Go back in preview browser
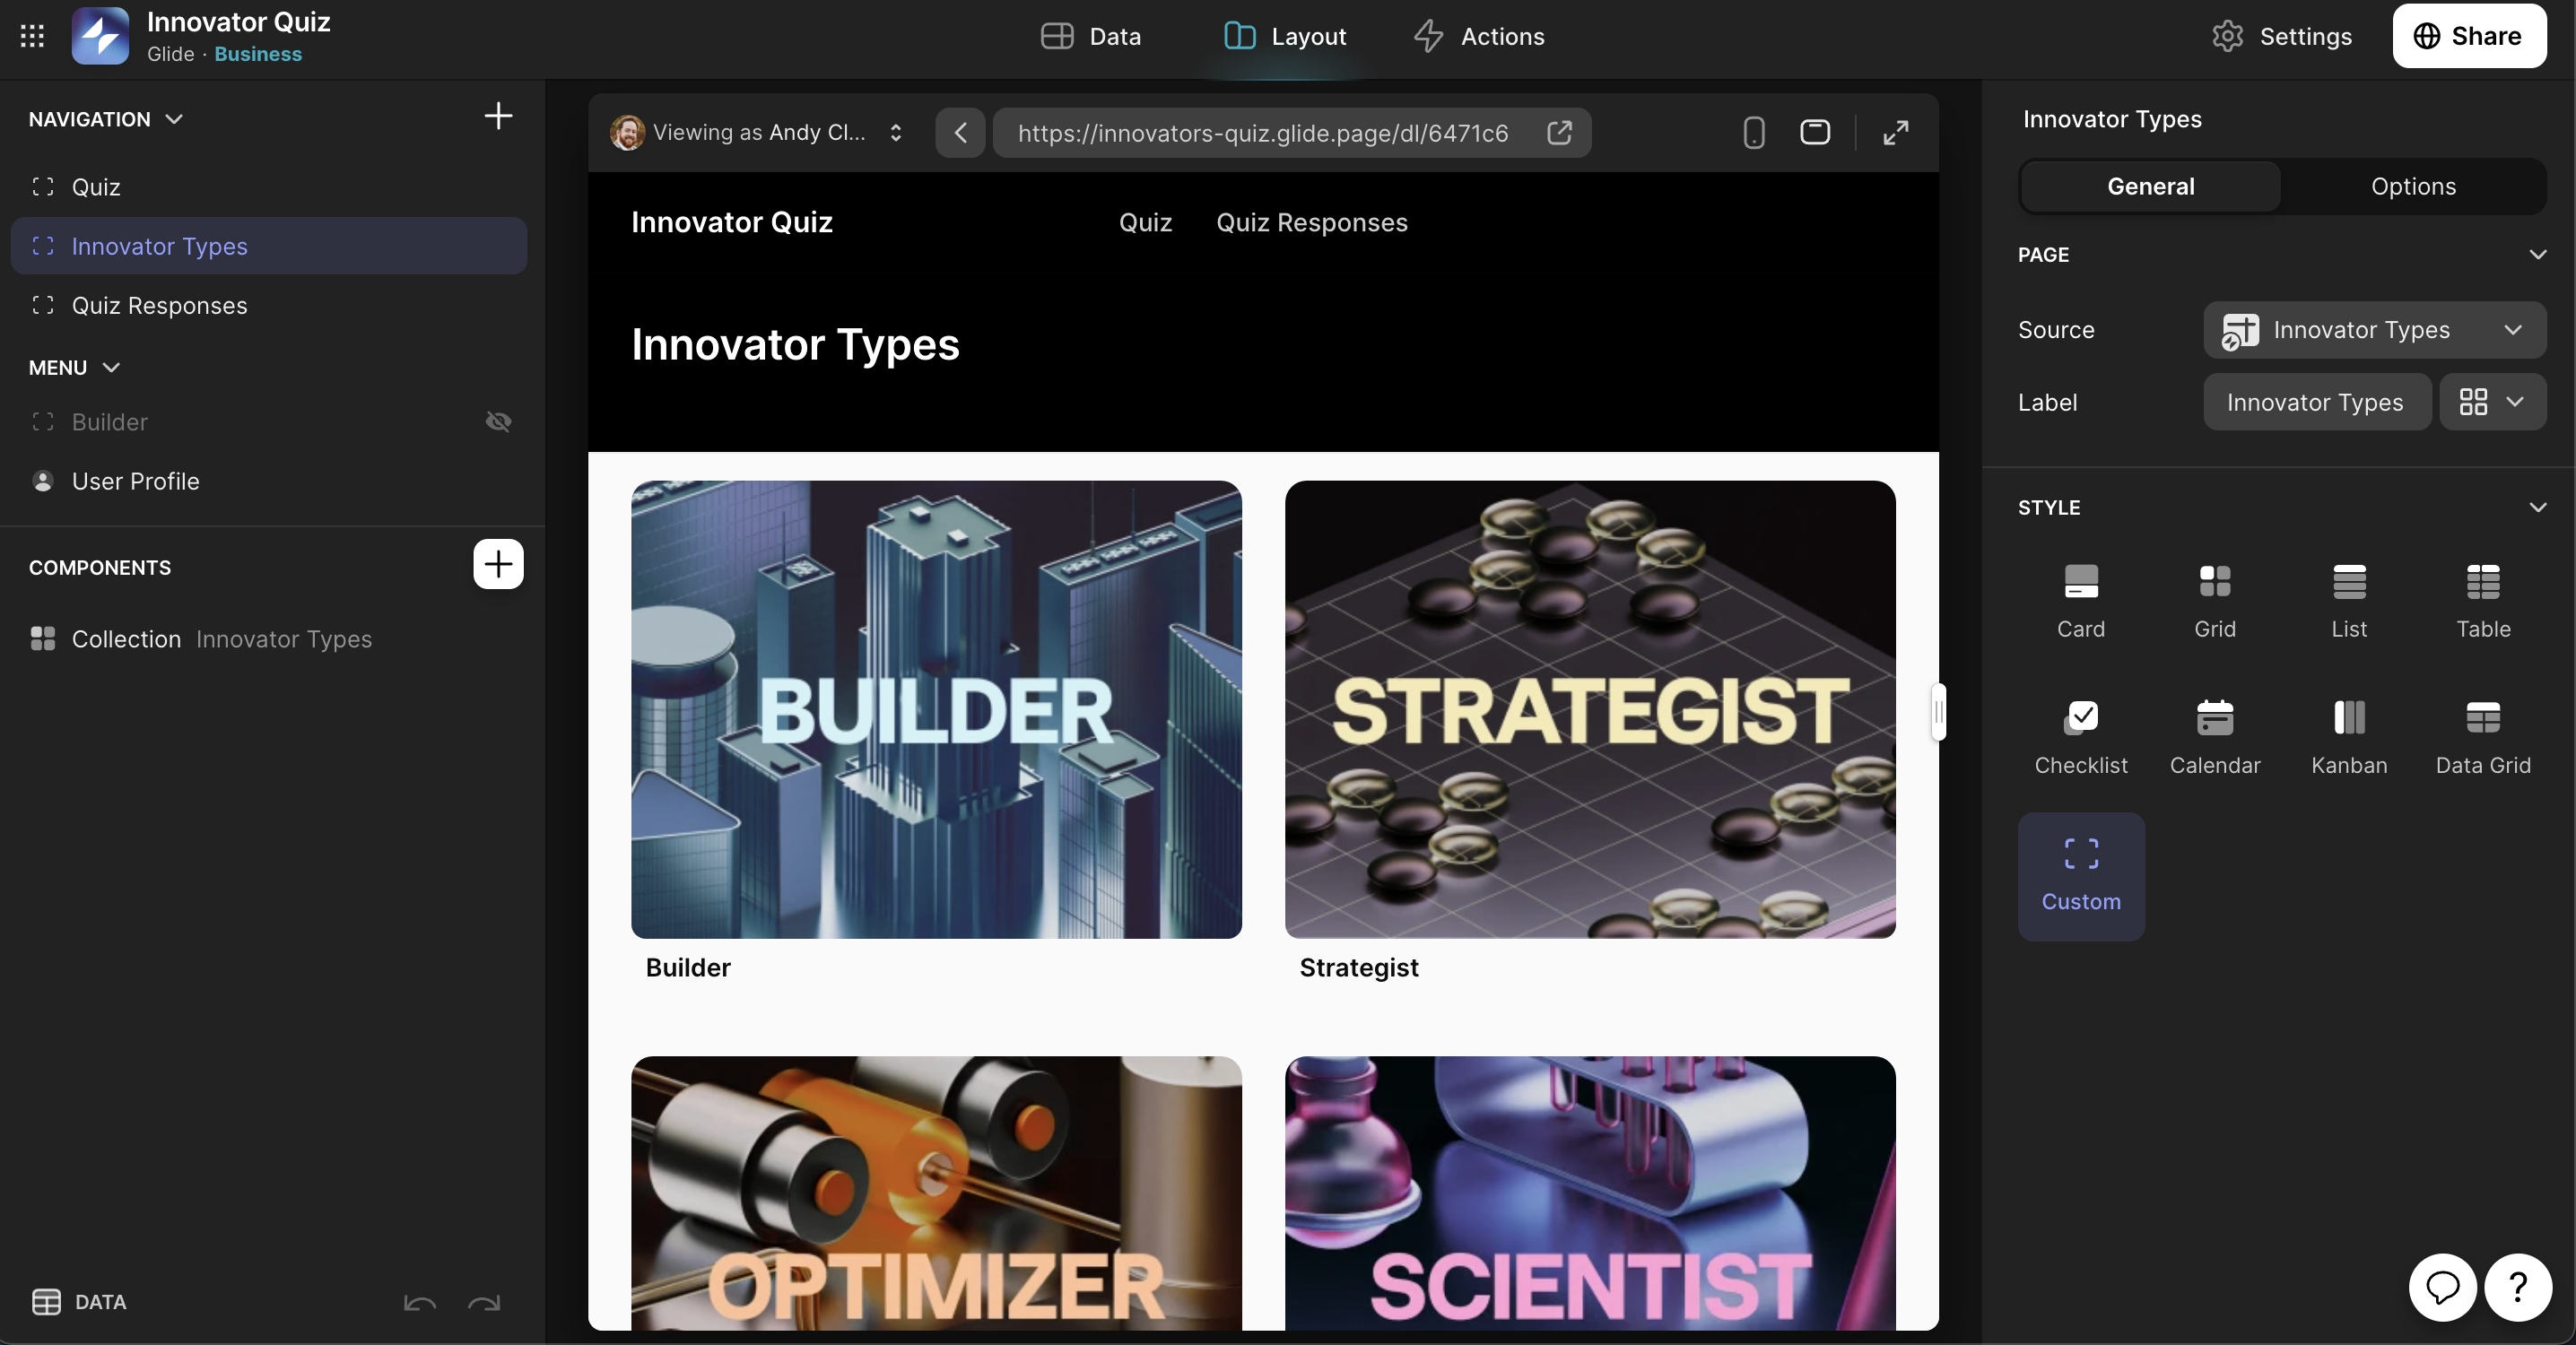This screenshot has width=2576, height=1345. tap(961, 133)
